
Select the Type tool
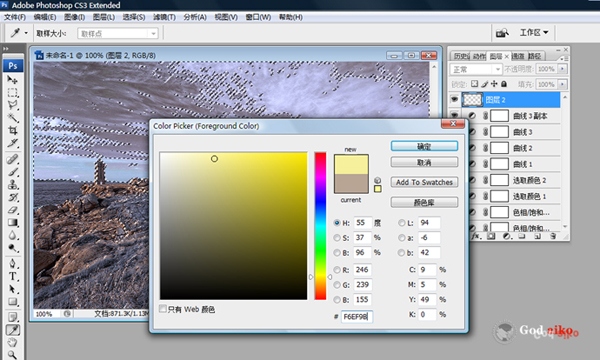tap(13, 276)
